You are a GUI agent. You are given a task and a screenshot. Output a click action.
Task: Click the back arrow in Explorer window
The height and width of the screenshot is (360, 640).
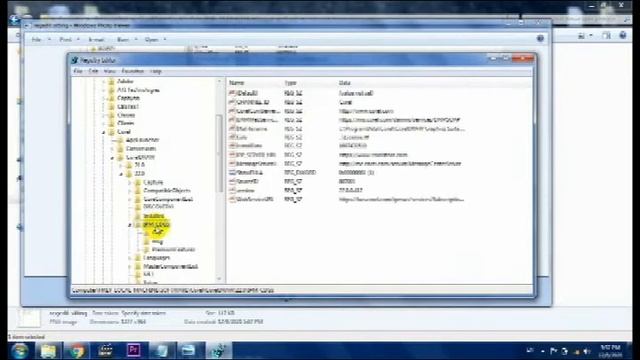[14, 20]
